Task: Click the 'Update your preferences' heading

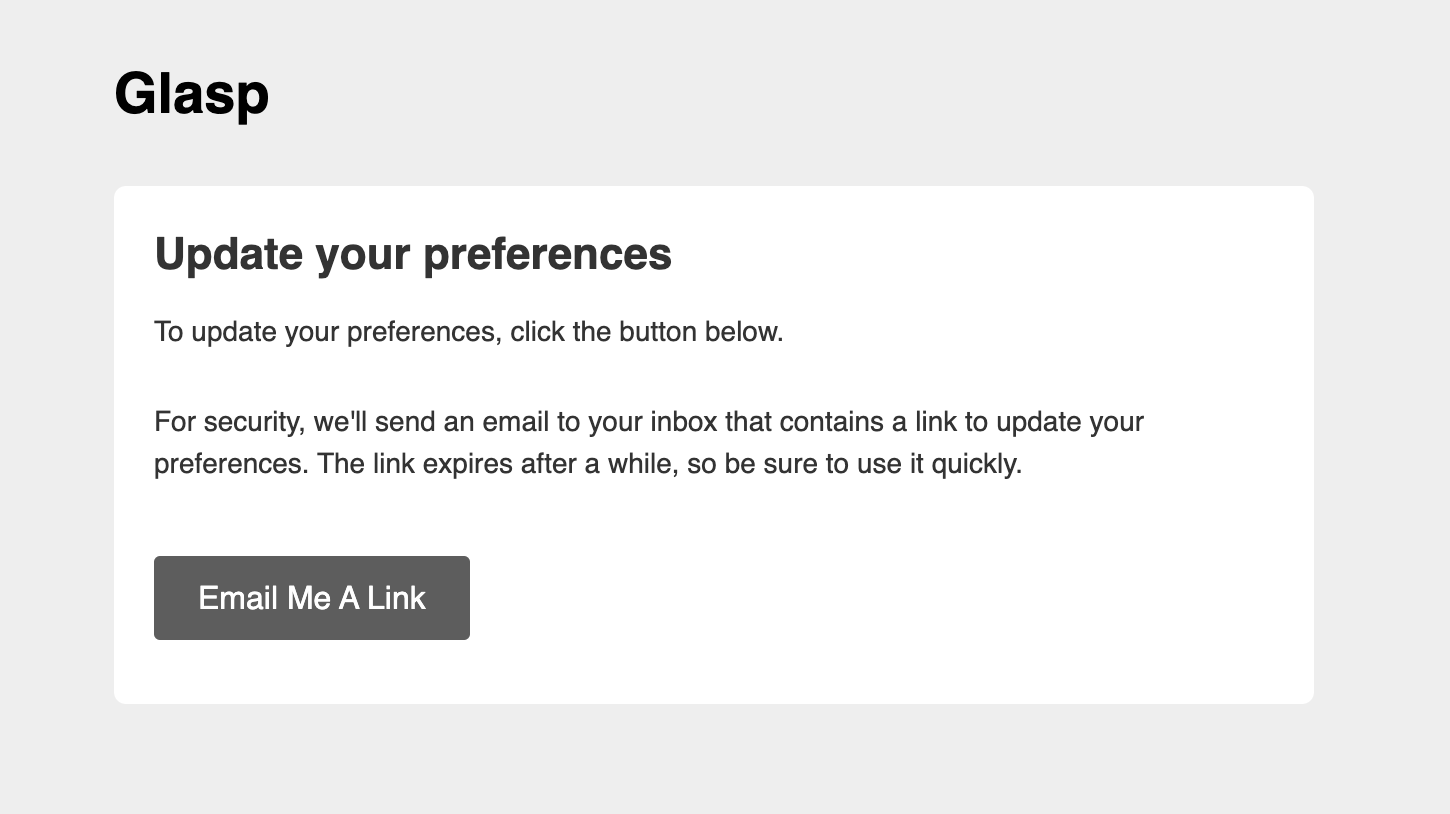Action: pos(412,253)
